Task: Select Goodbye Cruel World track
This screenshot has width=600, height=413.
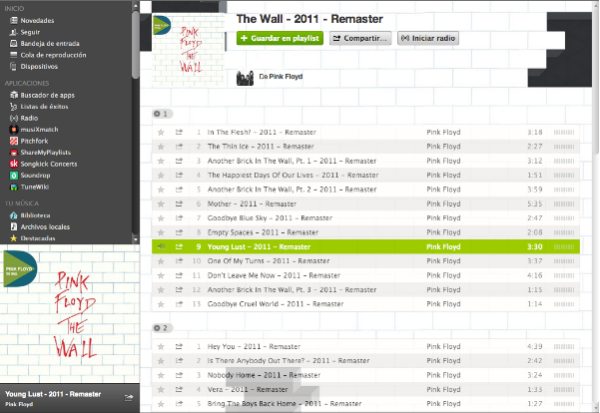Action: pos(366,304)
